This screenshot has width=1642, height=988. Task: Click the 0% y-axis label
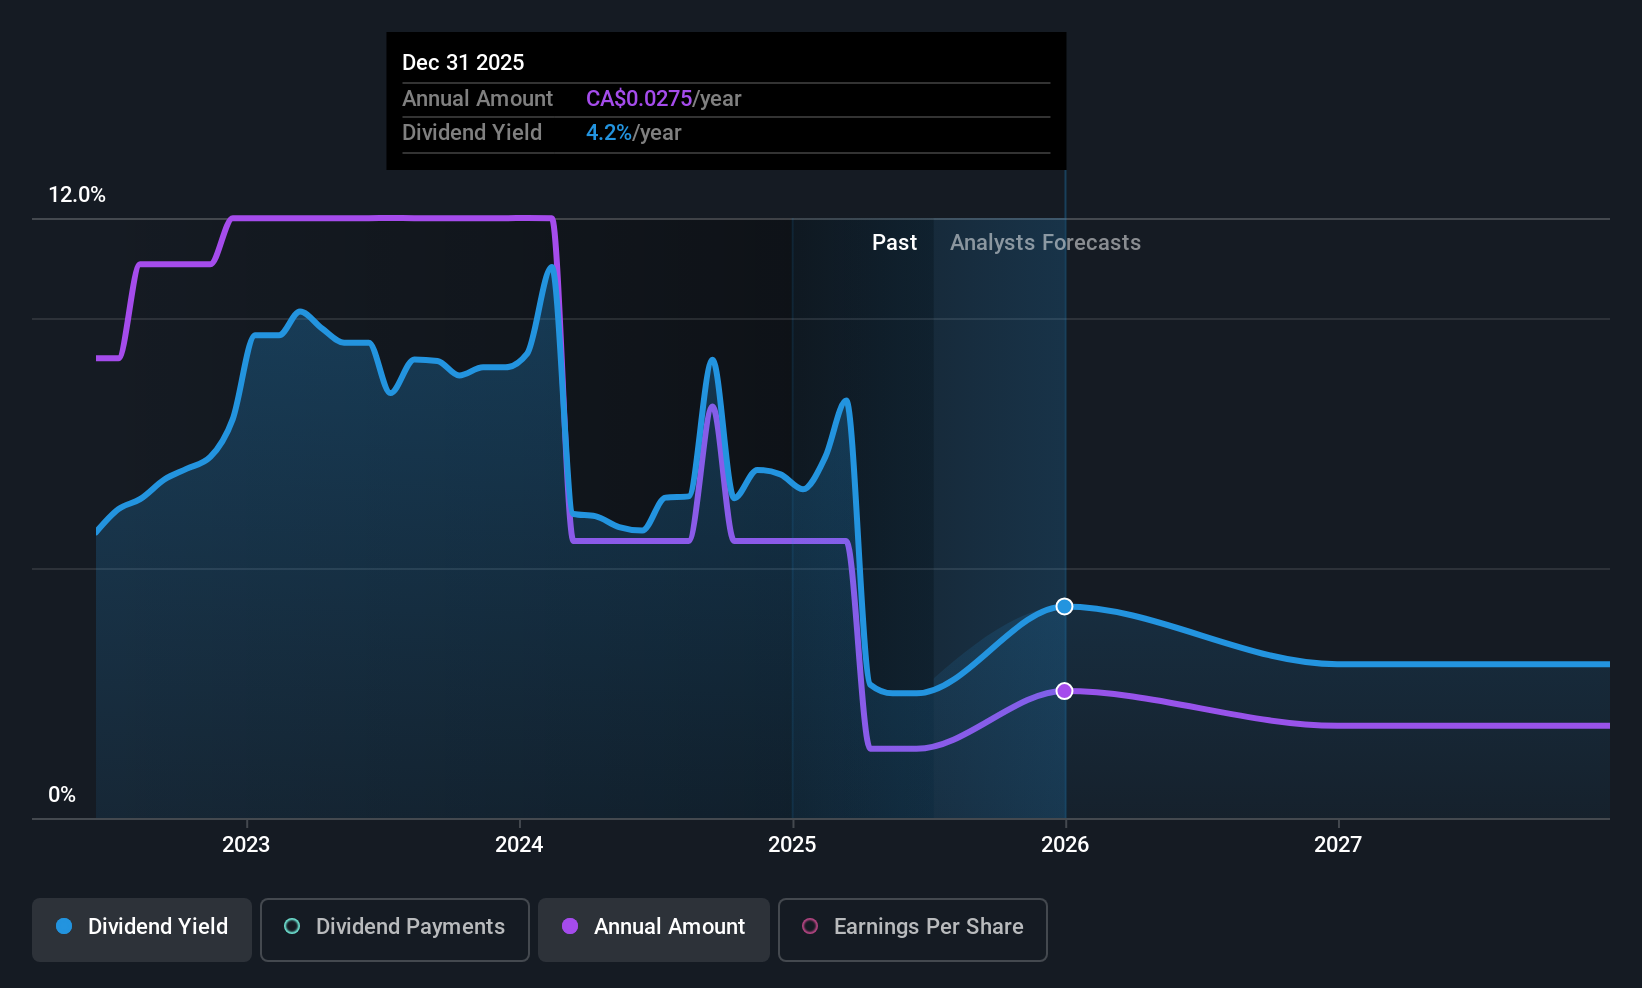[62, 795]
